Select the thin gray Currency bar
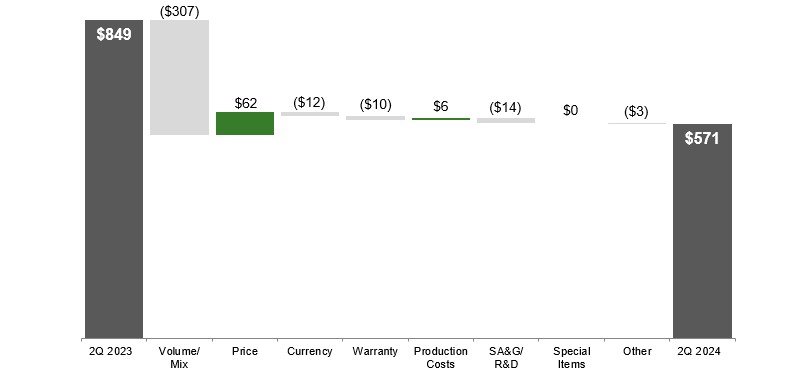794x373 pixels. [310, 114]
